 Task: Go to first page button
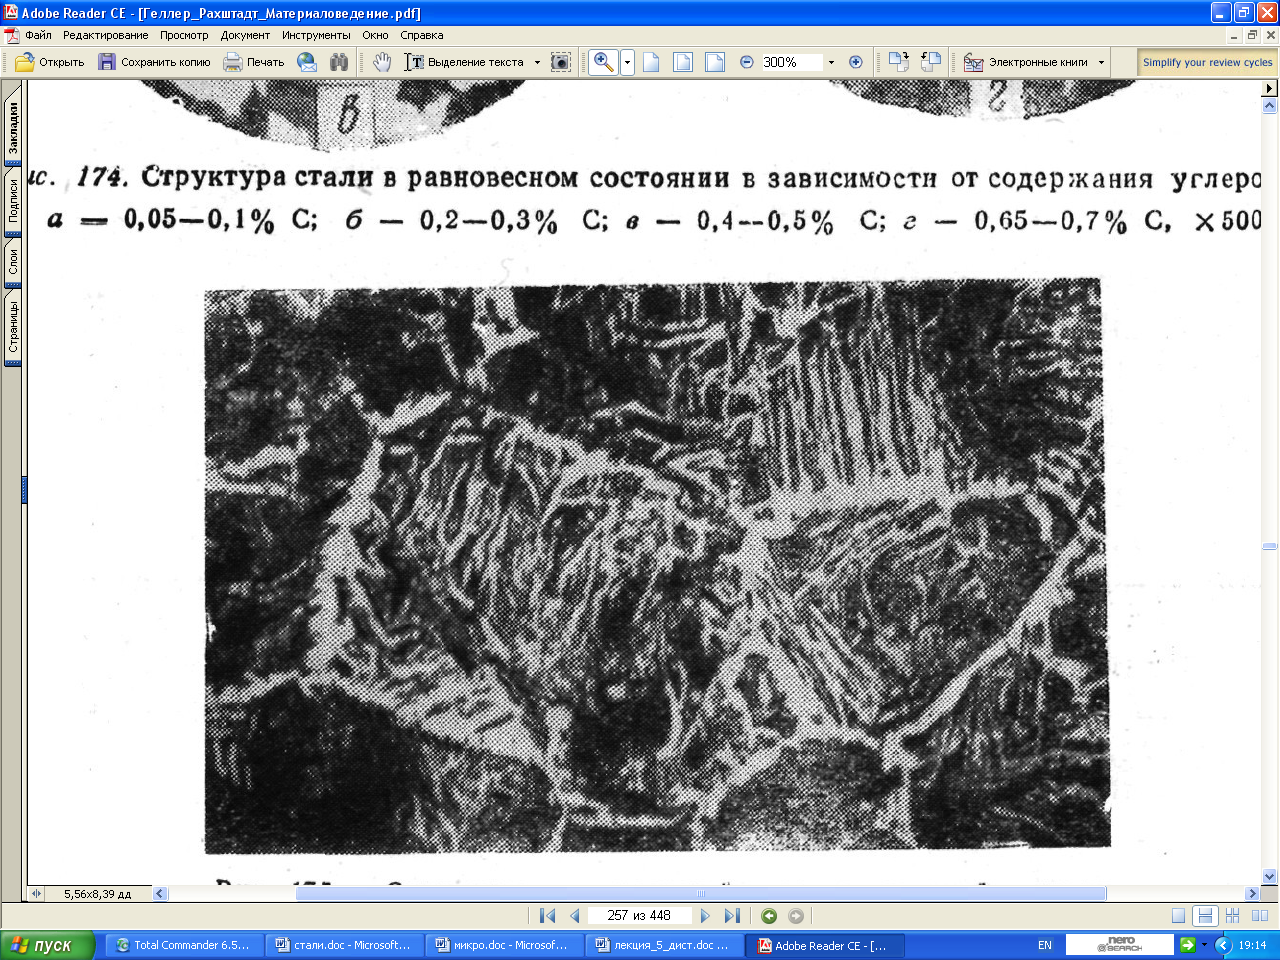tap(547, 915)
